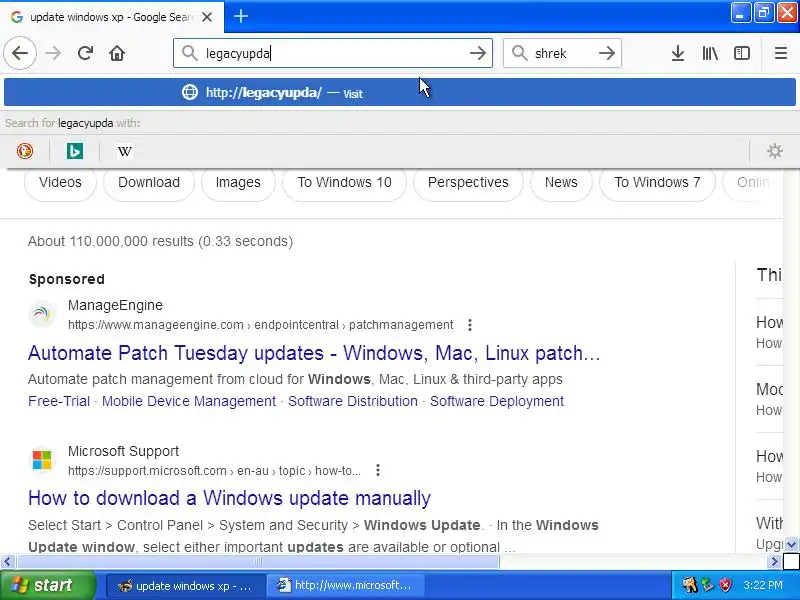Open the Downloads panel
The width and height of the screenshot is (800, 600).
(678, 53)
